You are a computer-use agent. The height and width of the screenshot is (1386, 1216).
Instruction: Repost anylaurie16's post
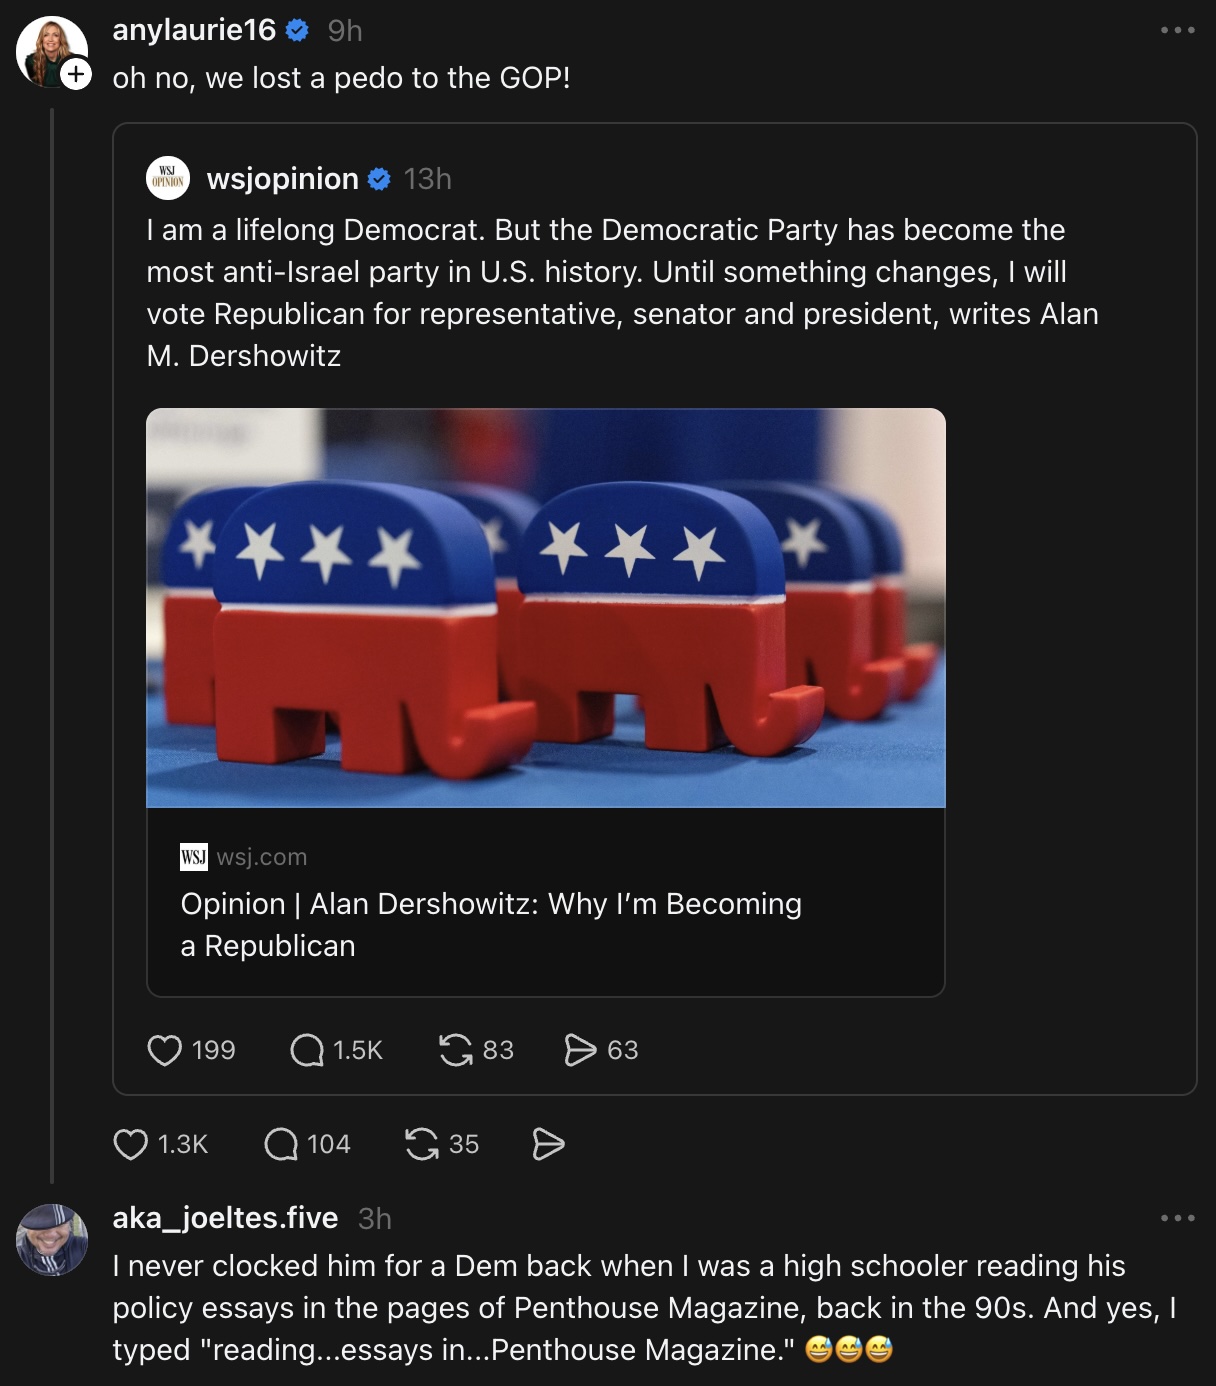click(x=422, y=1144)
